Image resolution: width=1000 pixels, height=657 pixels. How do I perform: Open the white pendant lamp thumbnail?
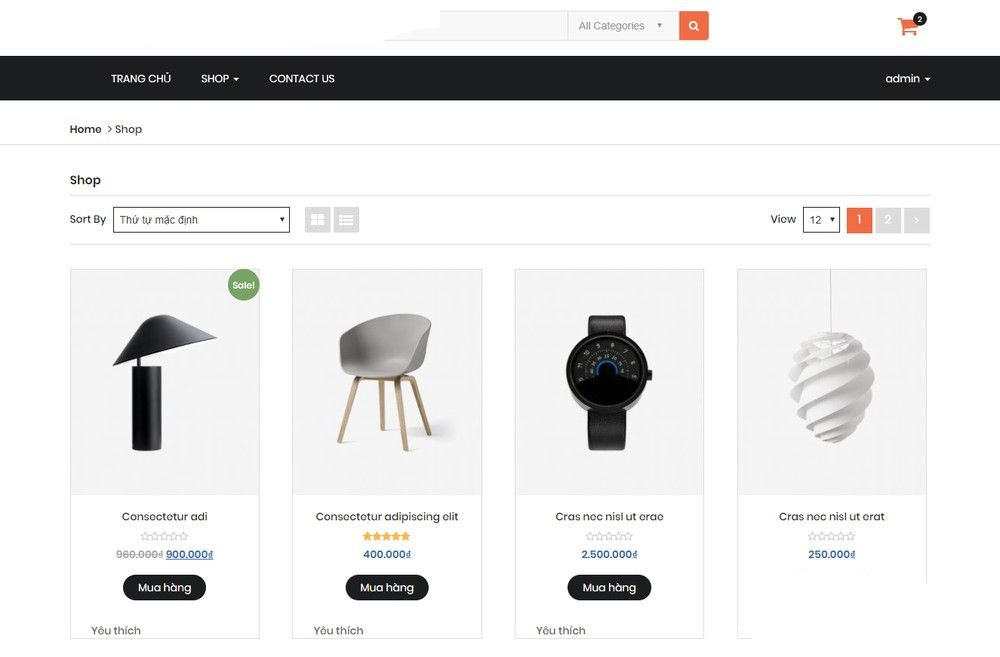tap(831, 381)
